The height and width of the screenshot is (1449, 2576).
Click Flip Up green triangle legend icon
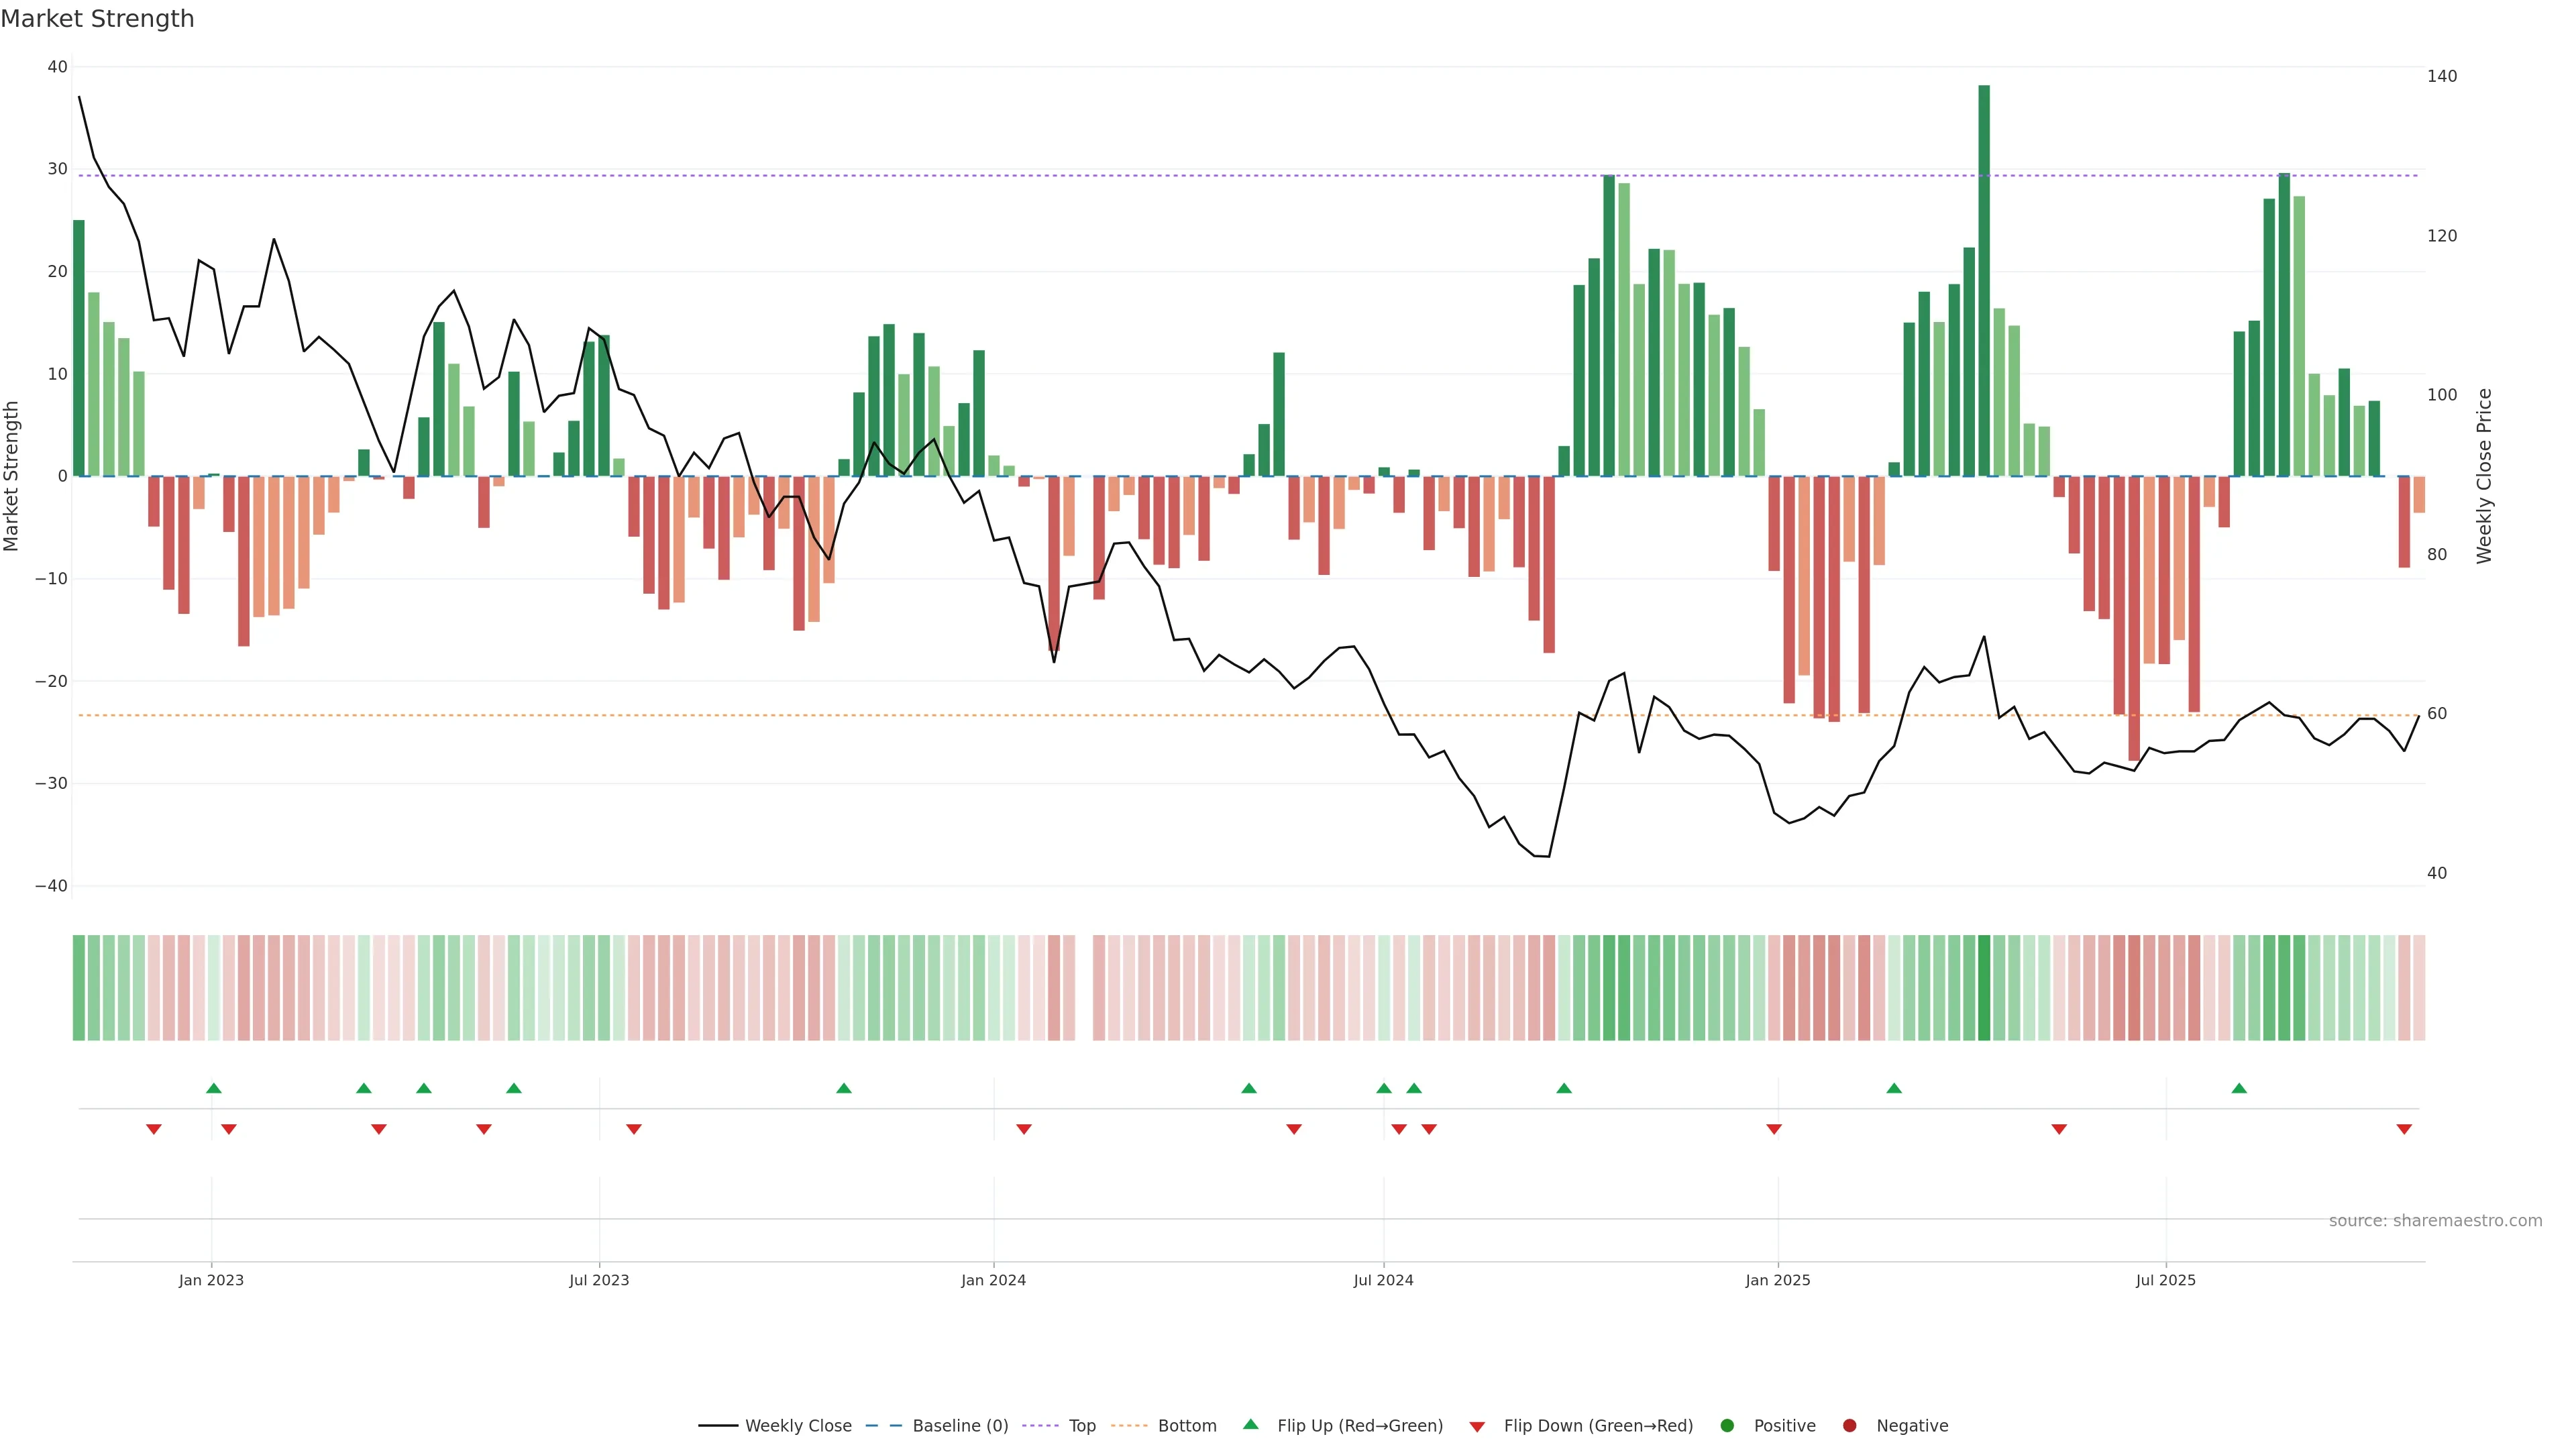pyautogui.click(x=1250, y=1425)
